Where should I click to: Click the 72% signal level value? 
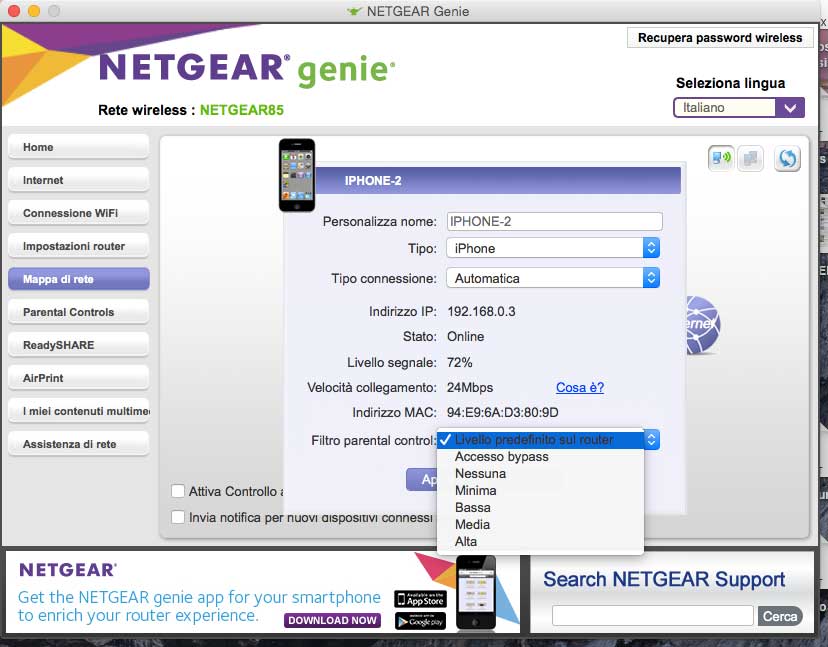click(x=459, y=362)
